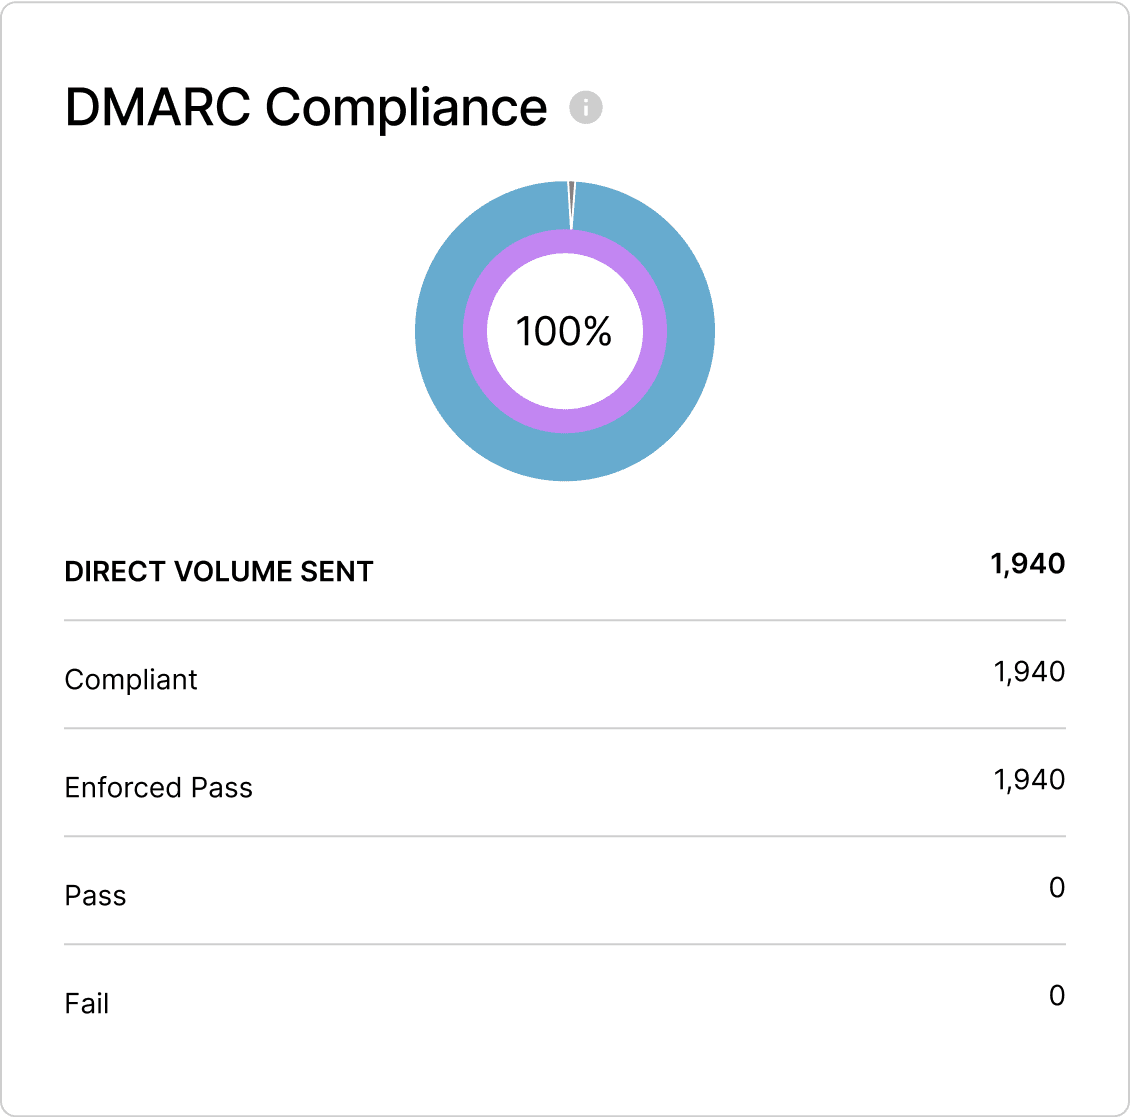
Task: Click the blue outer donut ring
Action: click(x=440, y=330)
